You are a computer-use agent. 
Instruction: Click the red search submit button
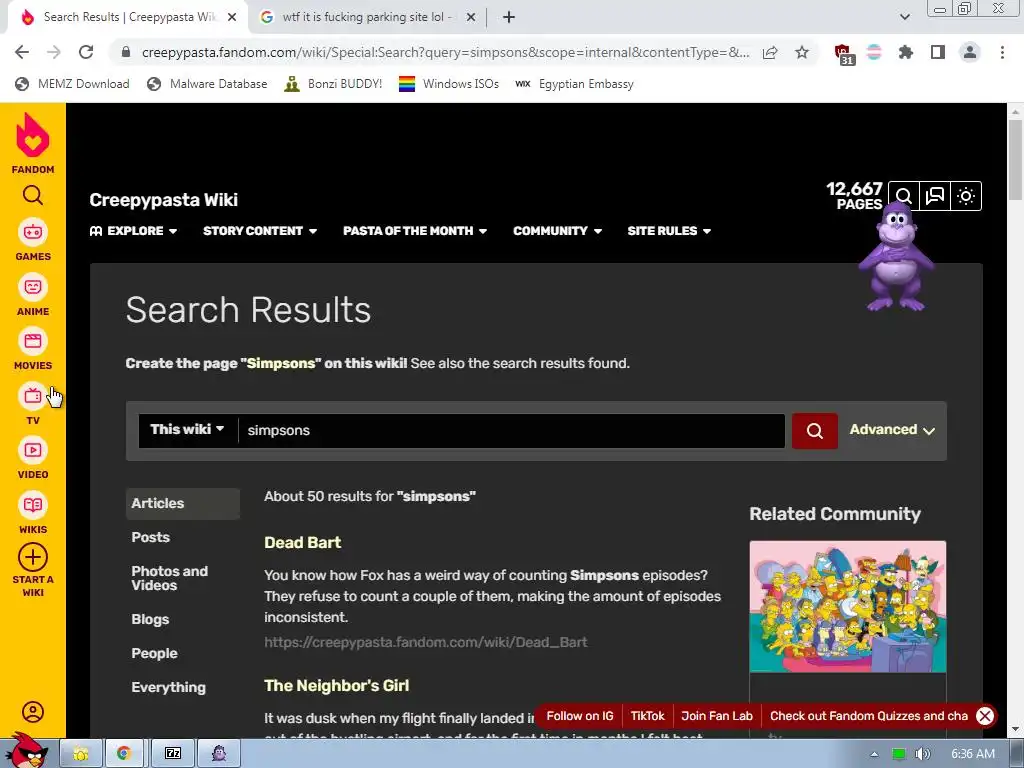click(814, 430)
